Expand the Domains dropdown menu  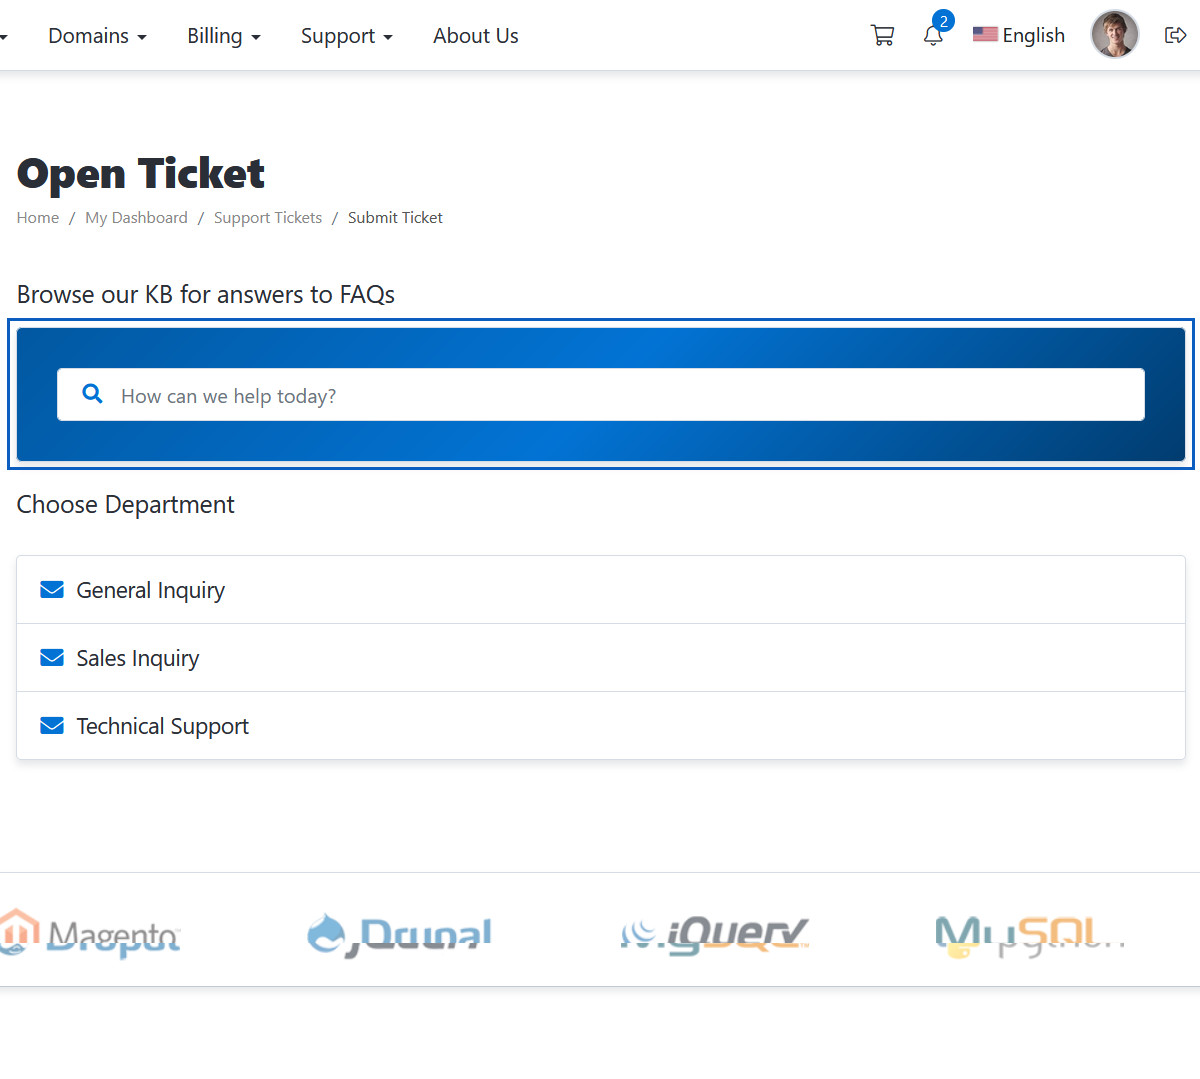pos(97,36)
